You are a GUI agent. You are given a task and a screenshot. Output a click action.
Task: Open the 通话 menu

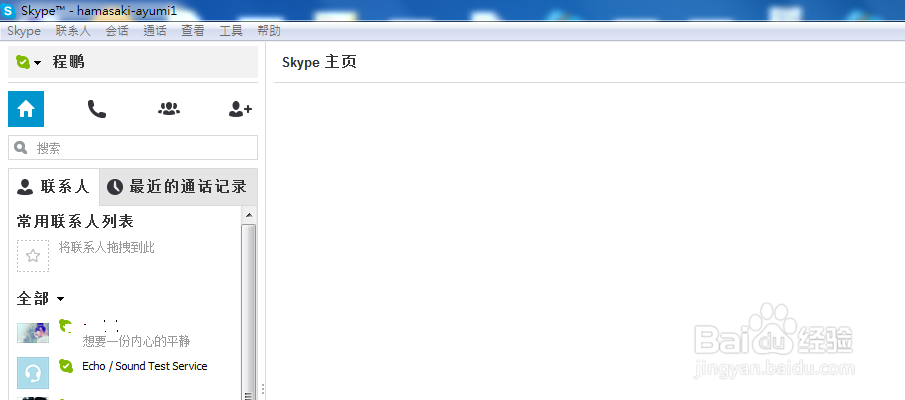pos(155,31)
